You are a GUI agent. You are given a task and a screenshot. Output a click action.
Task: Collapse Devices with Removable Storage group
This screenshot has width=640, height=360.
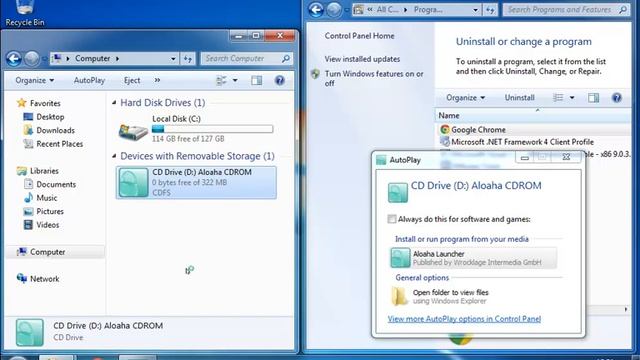tap(114, 156)
